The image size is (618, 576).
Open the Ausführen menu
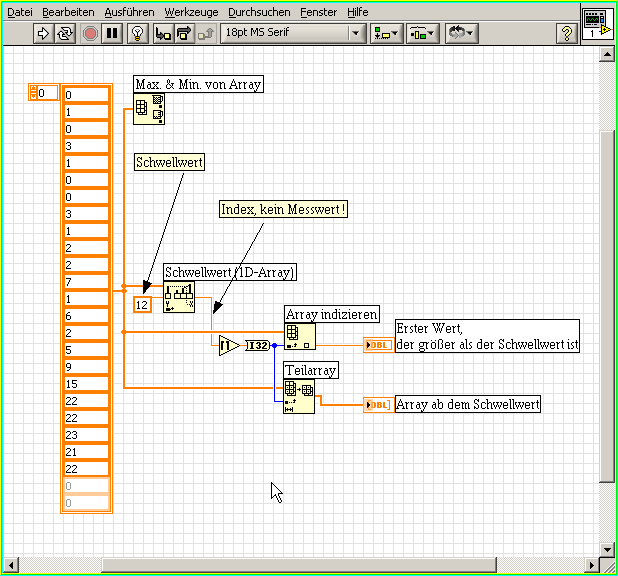pyautogui.click(x=129, y=12)
